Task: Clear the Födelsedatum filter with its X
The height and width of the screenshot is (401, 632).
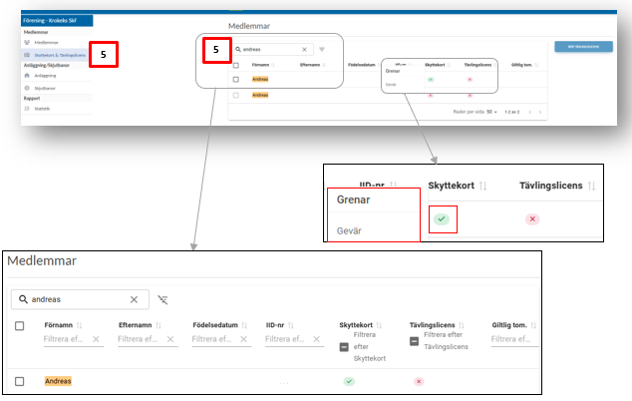Action: [x=244, y=339]
